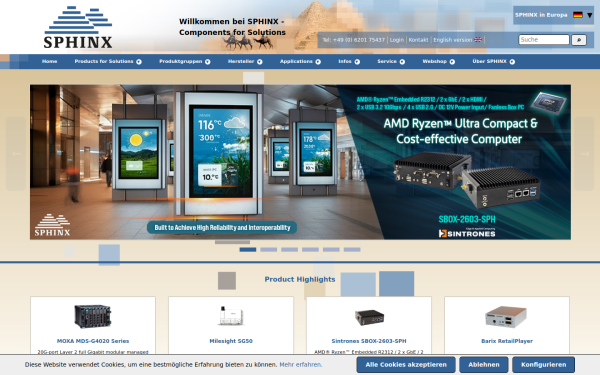Expand the Webshop menu arrow

click(x=452, y=62)
